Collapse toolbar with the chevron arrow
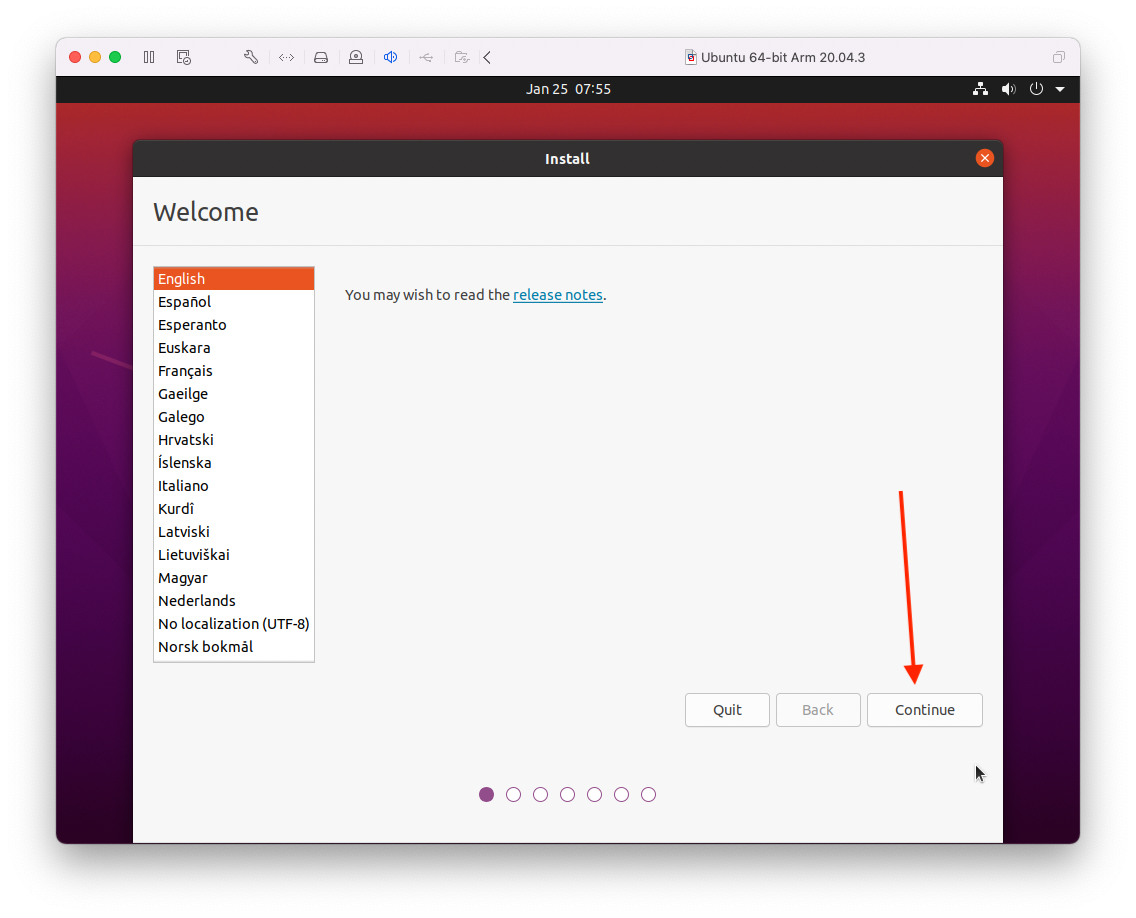1136x918 pixels. 487,57
